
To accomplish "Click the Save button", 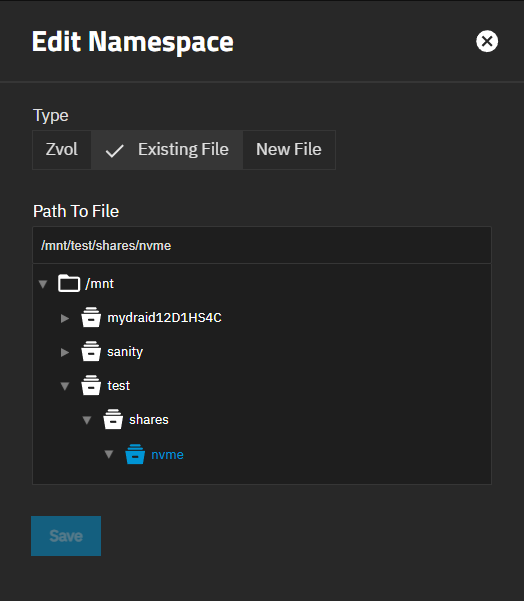I will (66, 536).
